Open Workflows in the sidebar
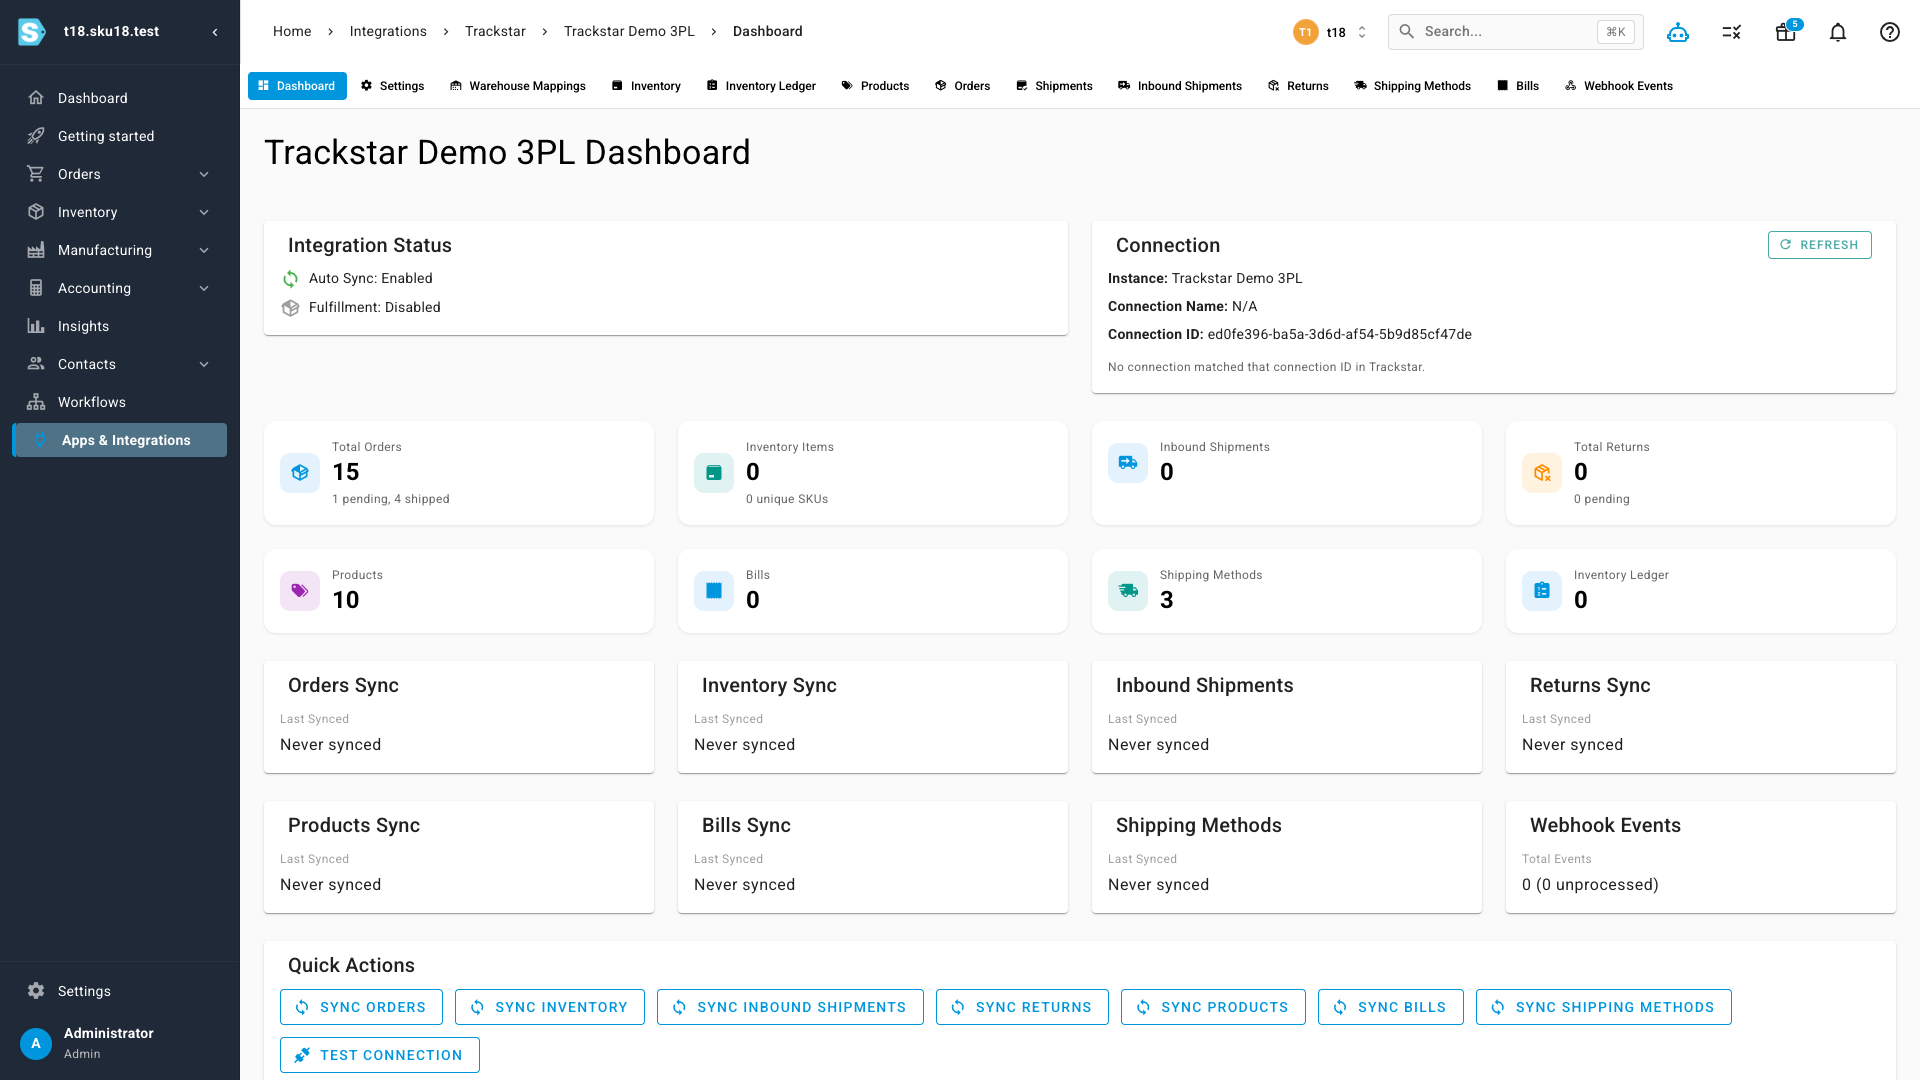This screenshot has height=1080, width=1920. pyautogui.click(x=120, y=402)
